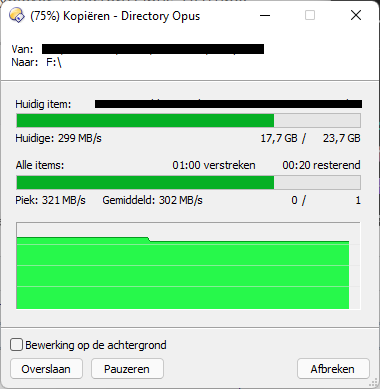Image resolution: width=380 pixels, height=389 pixels.
Task: Click the Alle items progress bar
Action: (189, 182)
